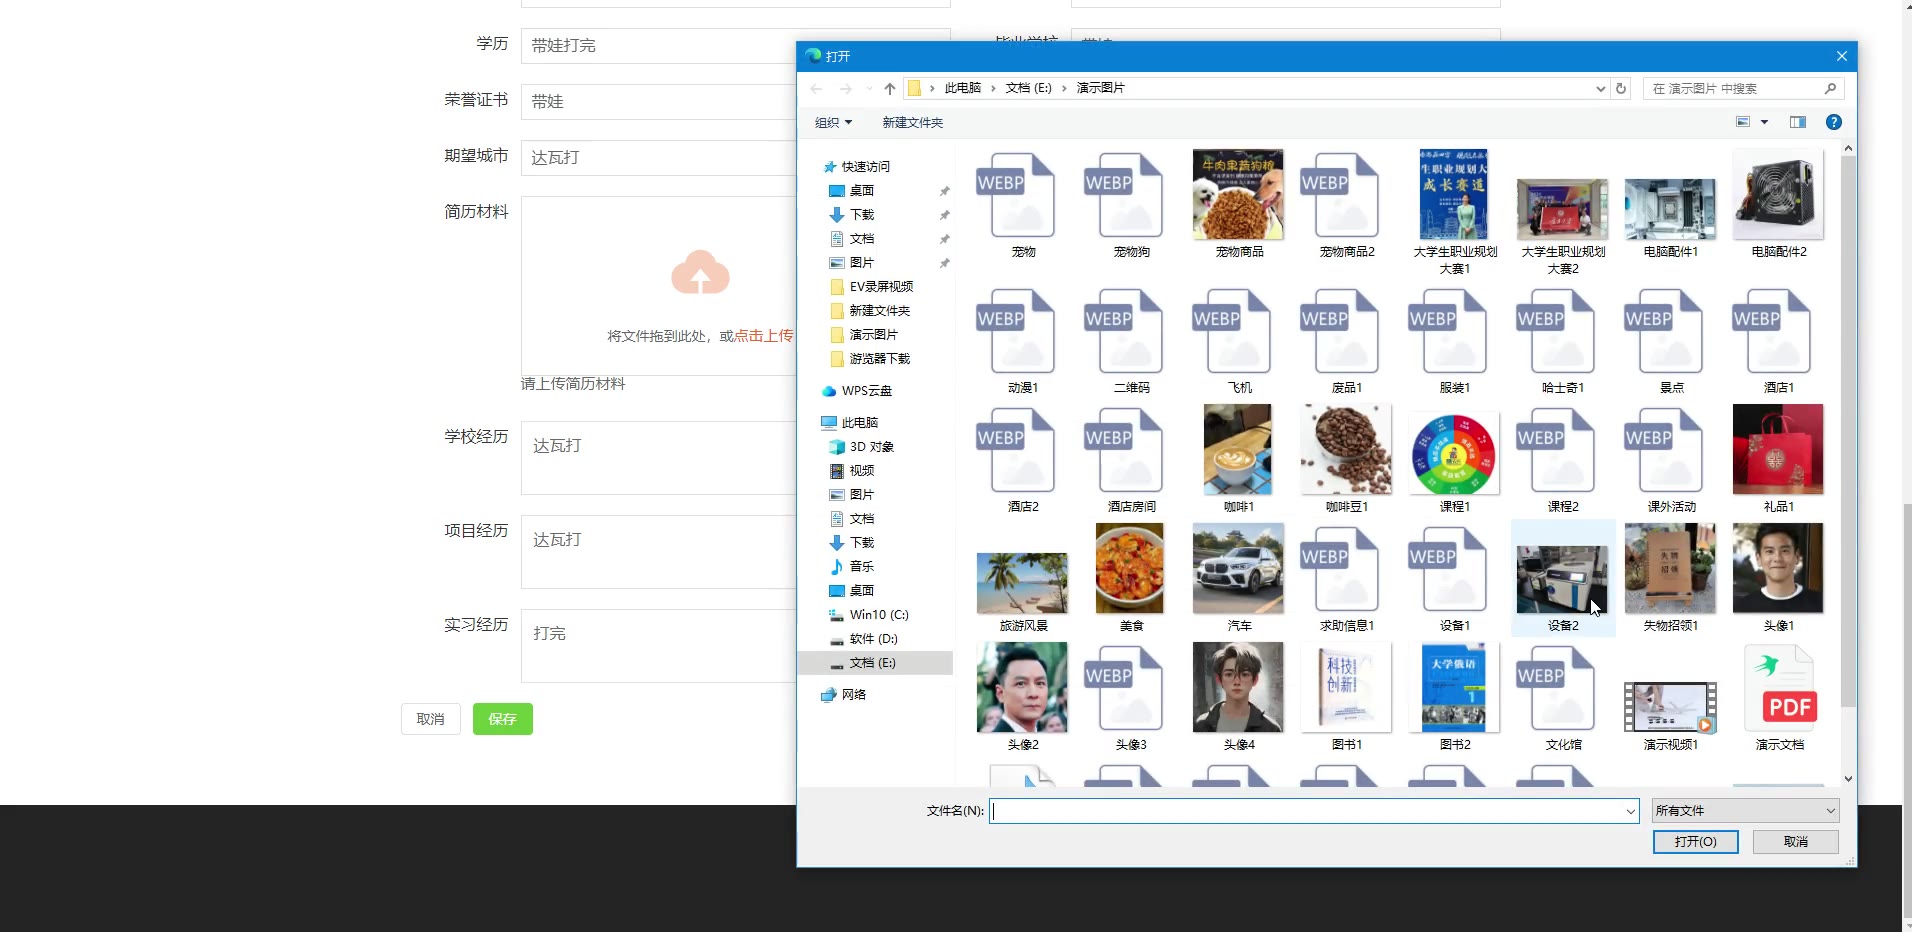1912x932 pixels.
Task: Click the 打开(O) button
Action: (1695, 842)
